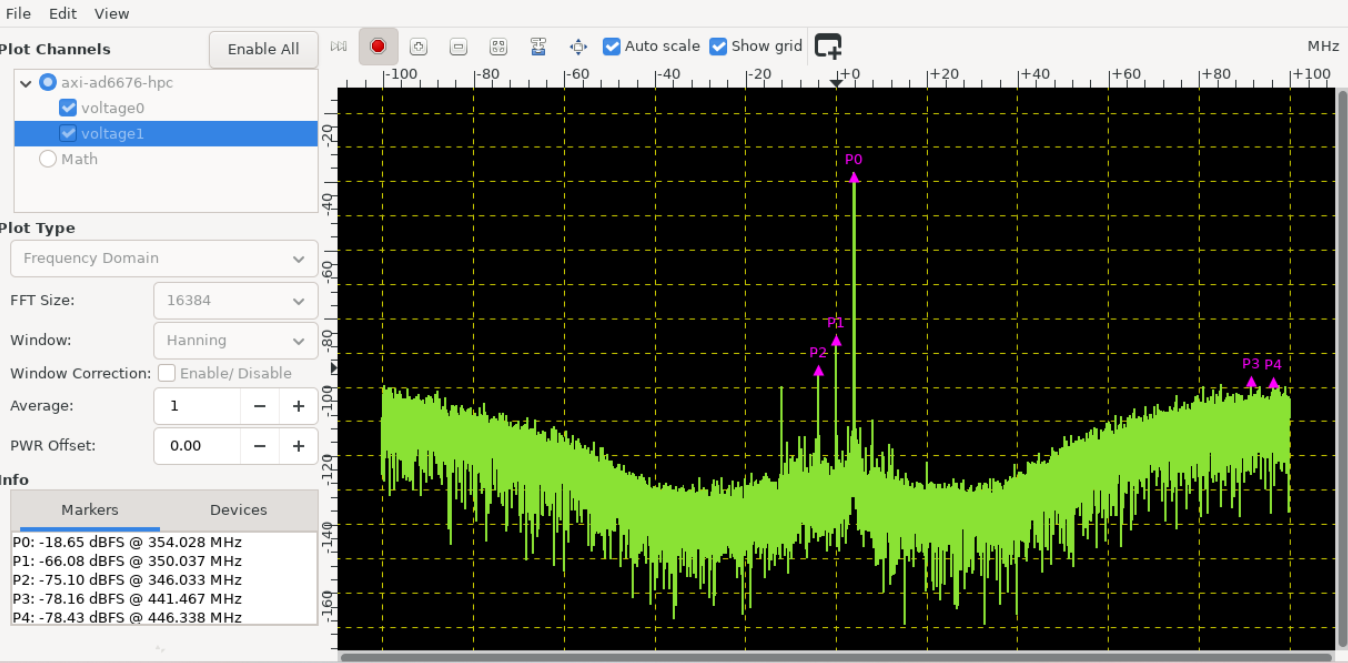Click the fullscreen arrows icon
The height and width of the screenshot is (663, 1348).
578,46
